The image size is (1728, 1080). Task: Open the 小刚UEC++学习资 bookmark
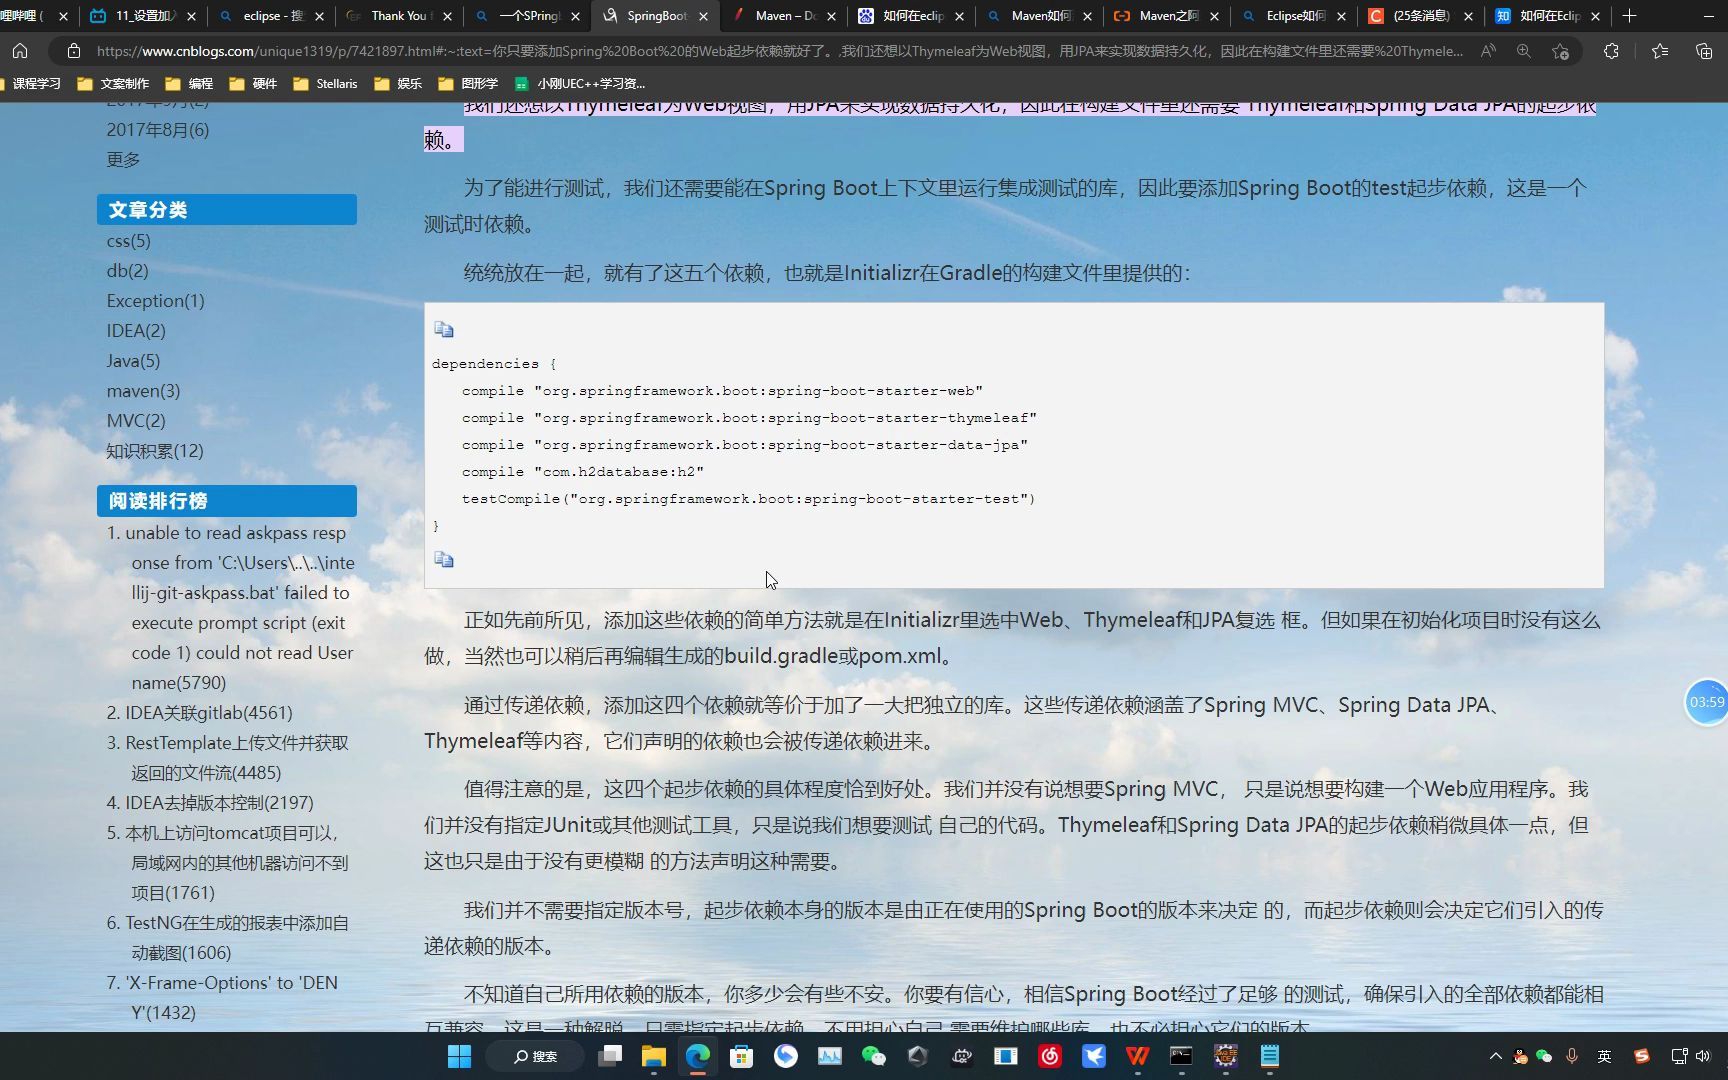coord(580,84)
